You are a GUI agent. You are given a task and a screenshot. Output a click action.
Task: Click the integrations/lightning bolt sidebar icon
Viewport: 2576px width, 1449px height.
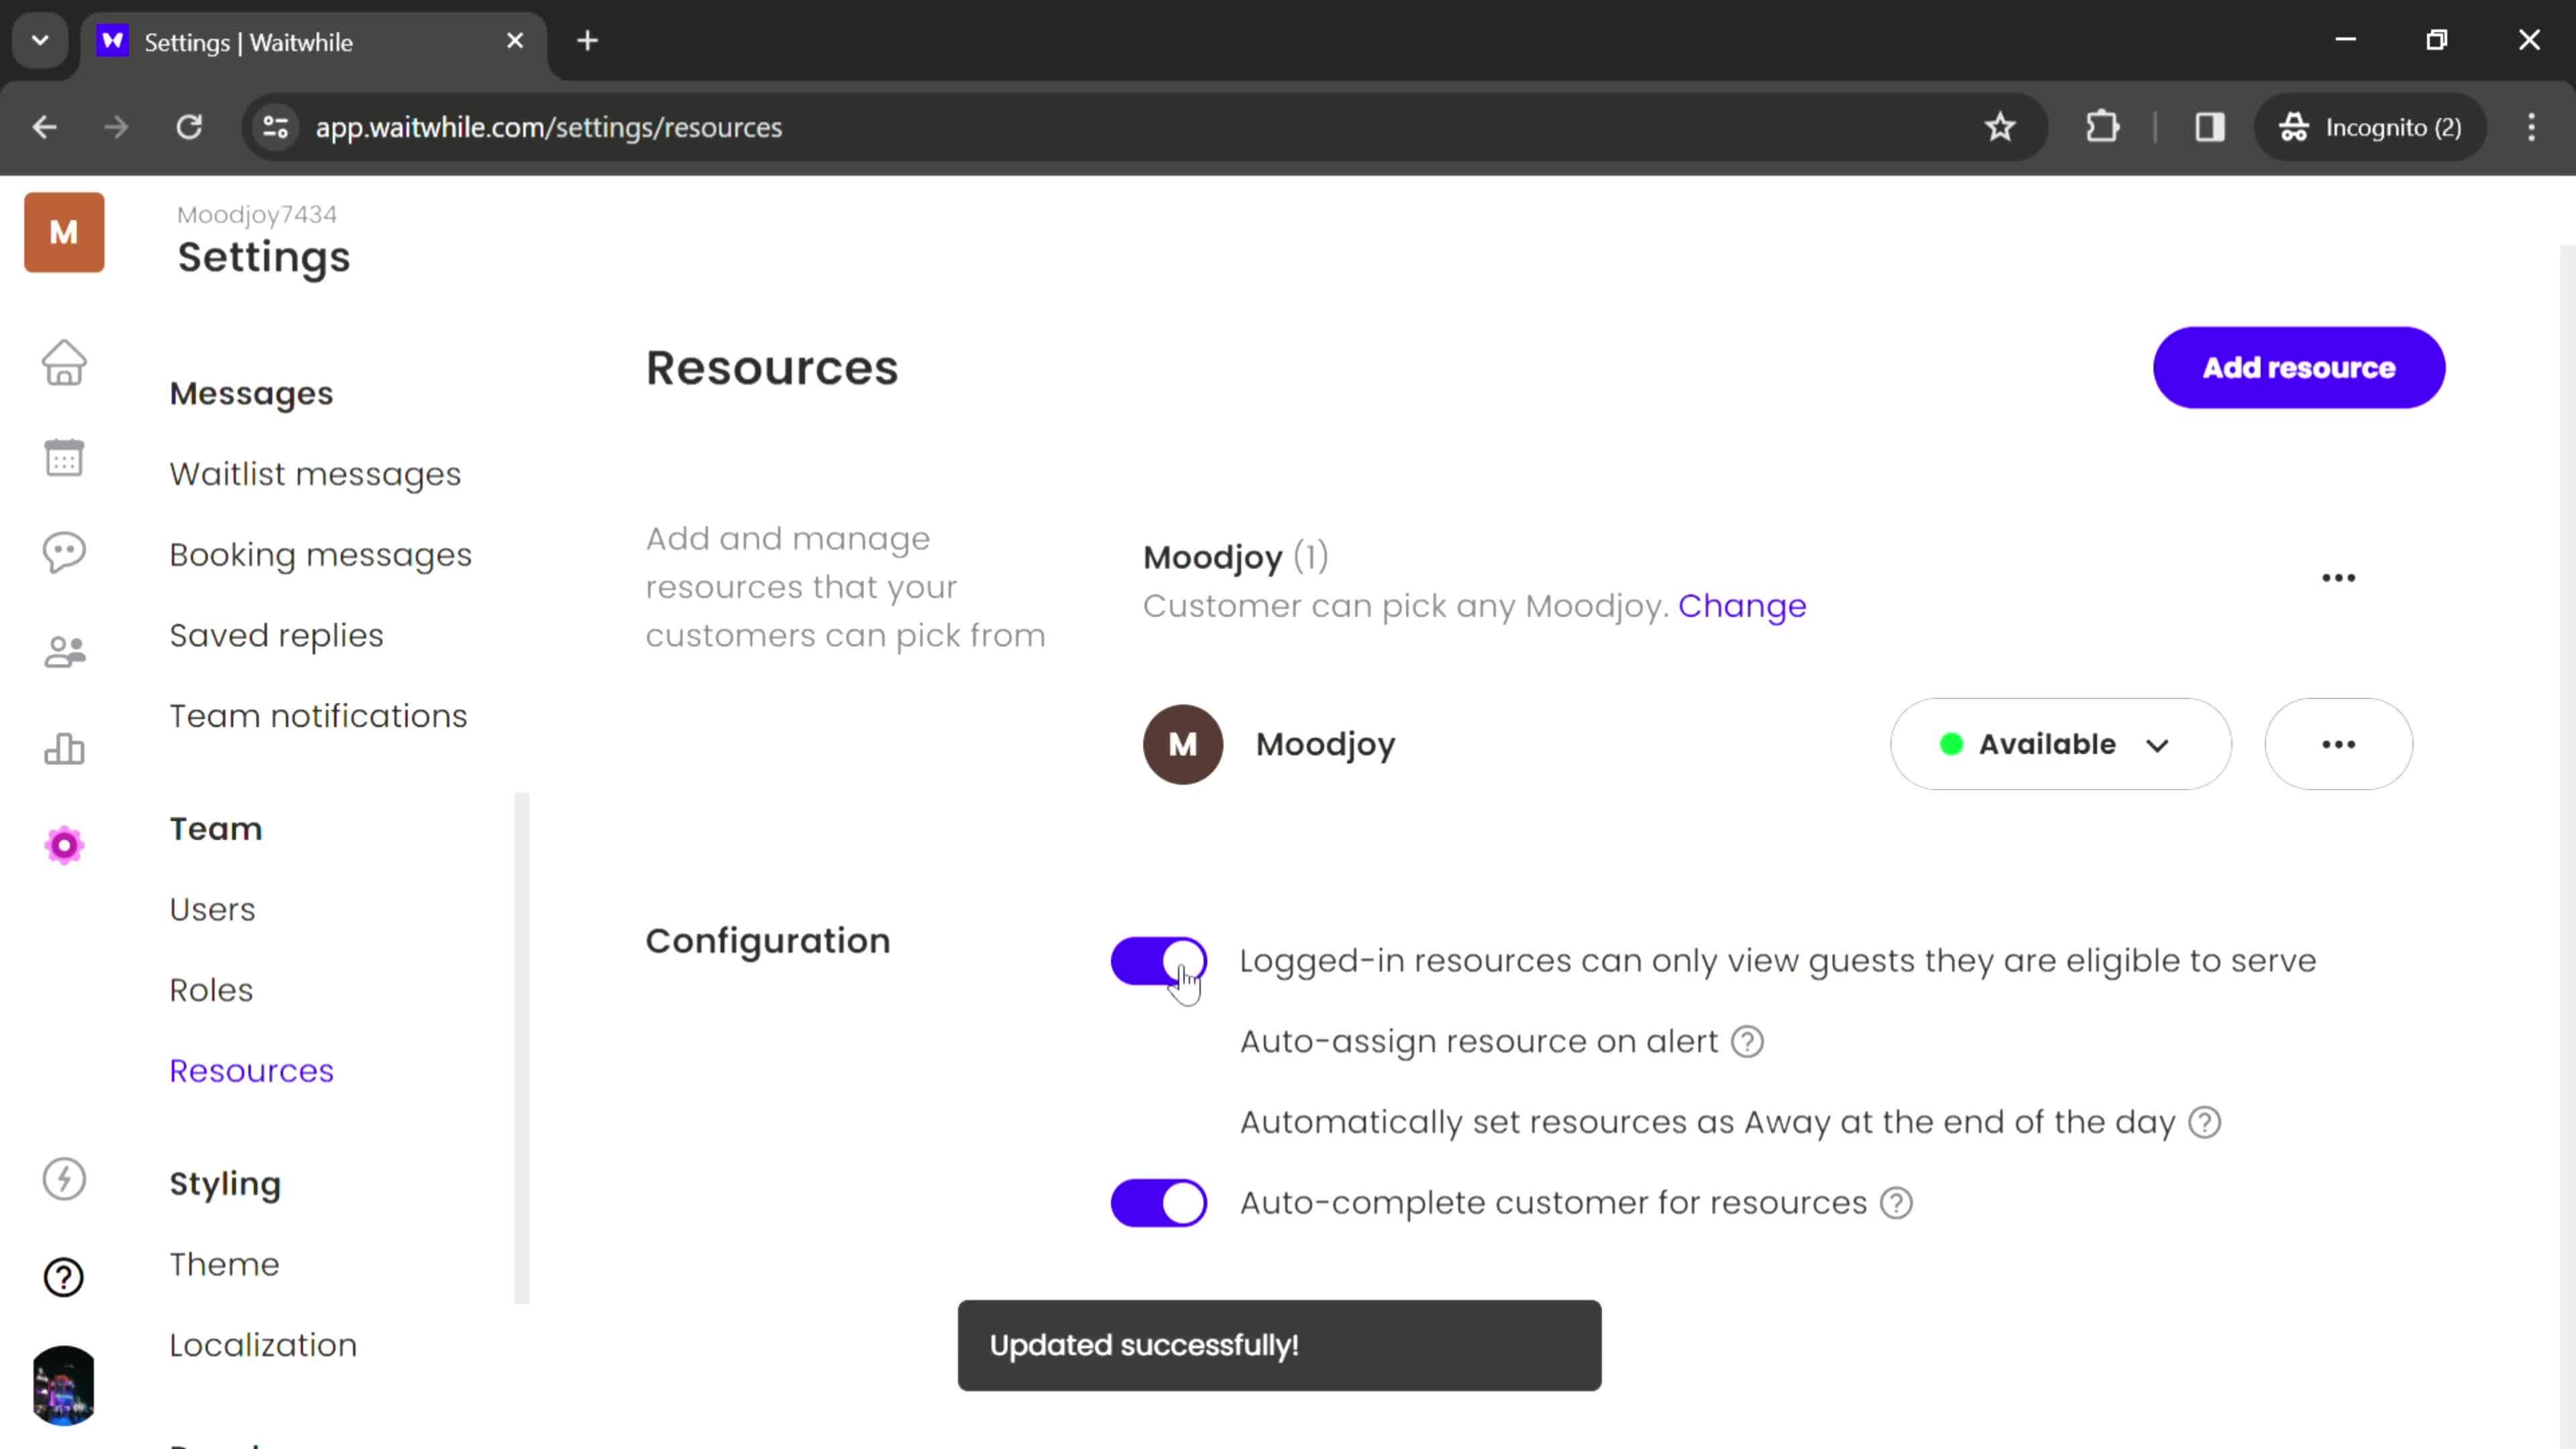pos(64,1182)
